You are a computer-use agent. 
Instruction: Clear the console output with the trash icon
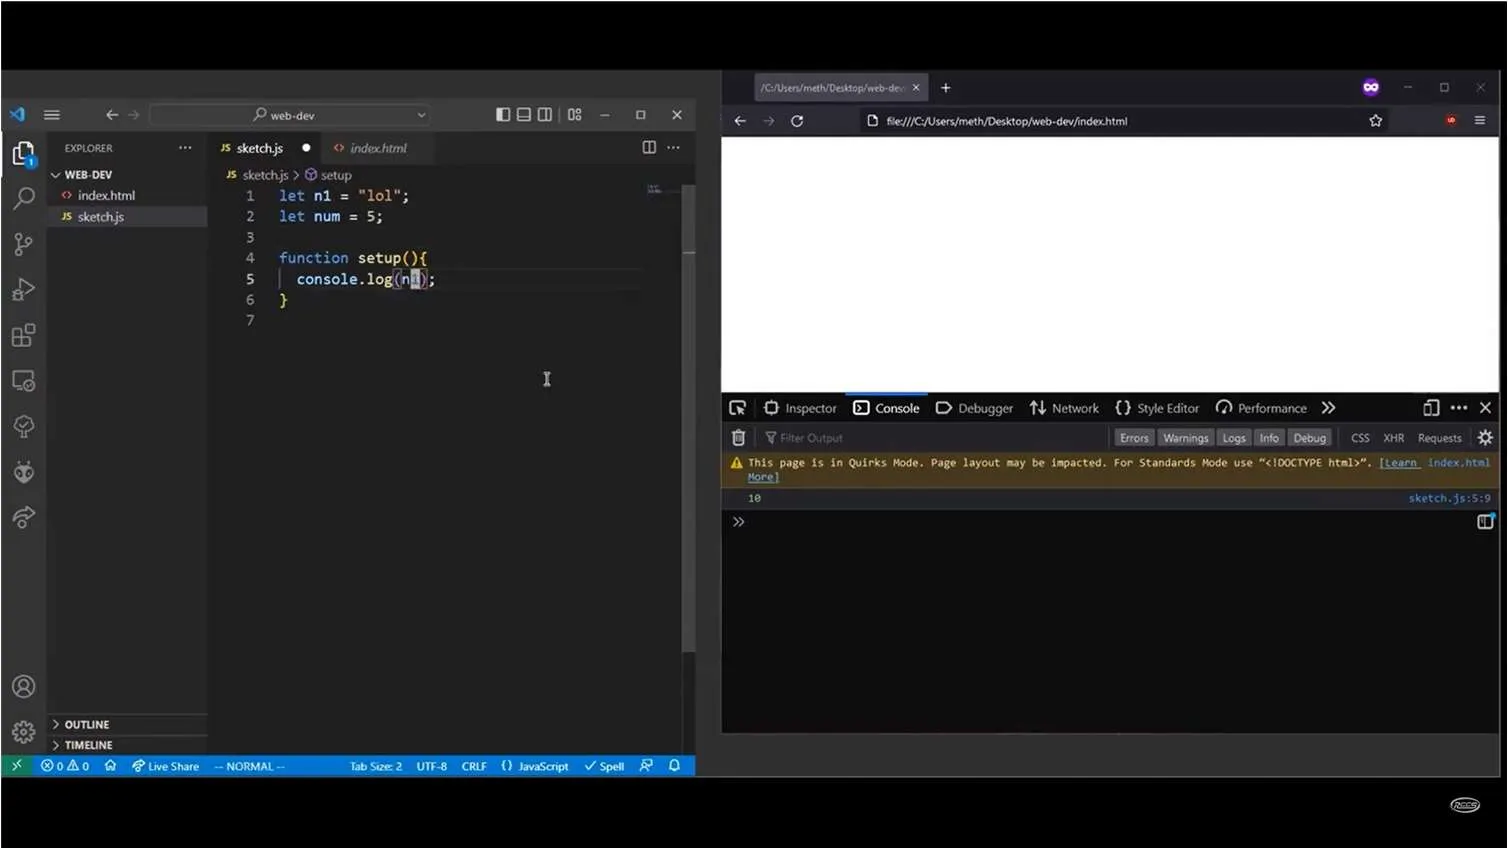738,437
